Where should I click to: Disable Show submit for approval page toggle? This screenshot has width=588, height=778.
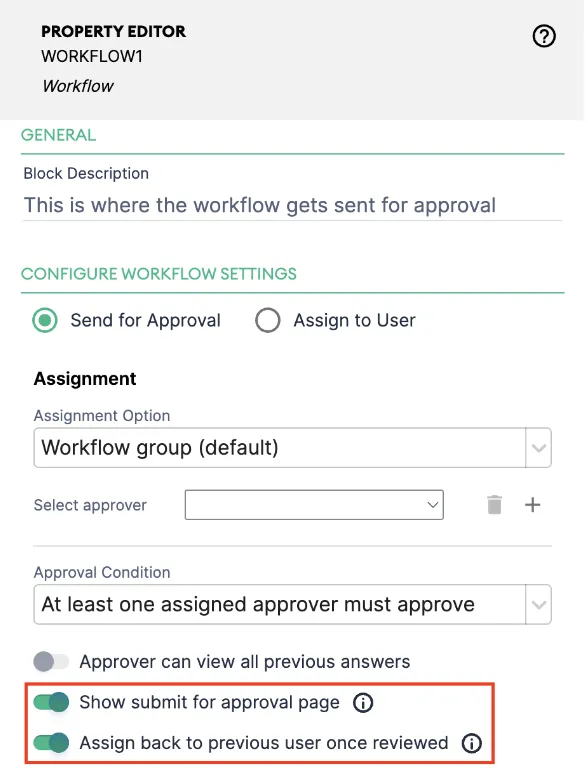coord(51,702)
